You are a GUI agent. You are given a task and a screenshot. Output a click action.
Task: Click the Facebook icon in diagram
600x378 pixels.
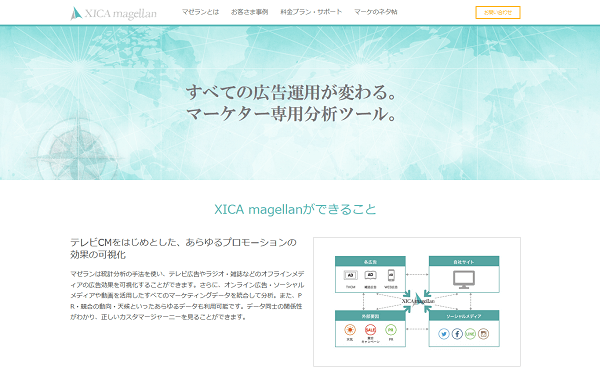(x=457, y=334)
